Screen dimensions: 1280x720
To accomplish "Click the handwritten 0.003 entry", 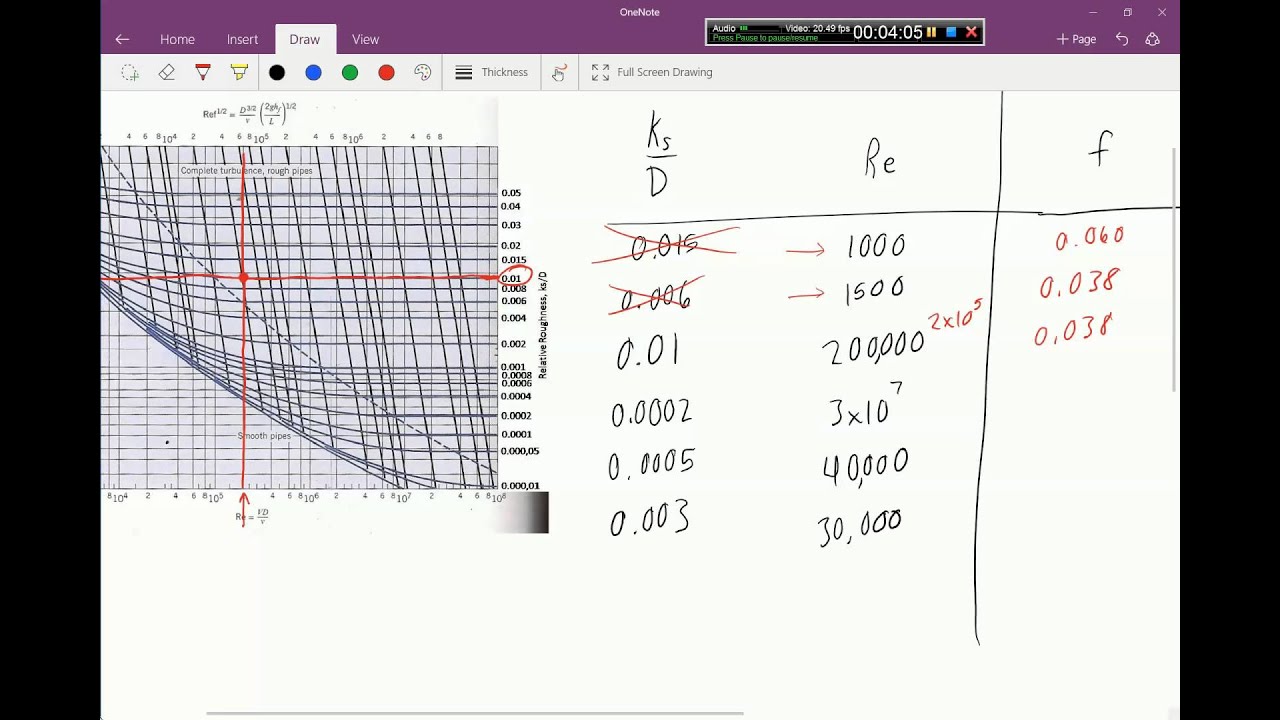I will 650,520.
